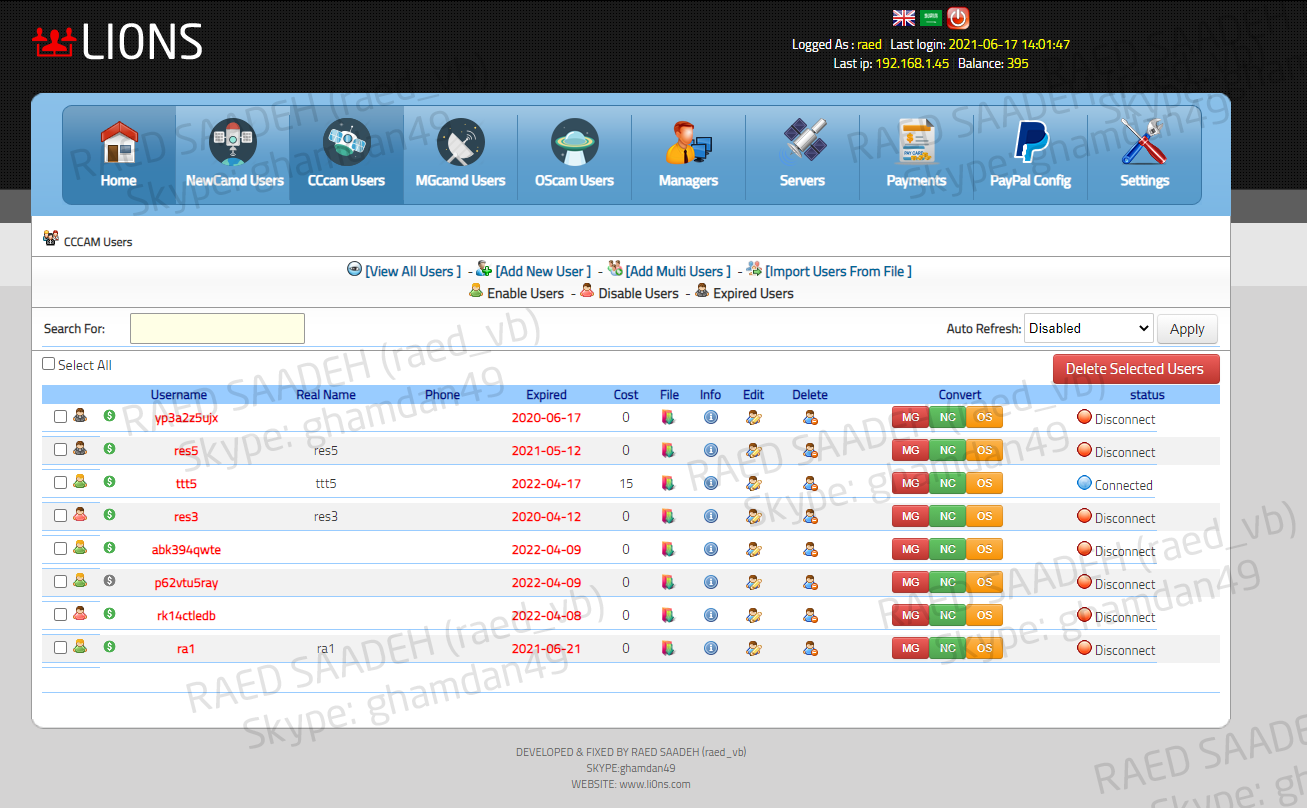Open the file icon for ra1
The height and width of the screenshot is (808, 1307).
pos(668,648)
